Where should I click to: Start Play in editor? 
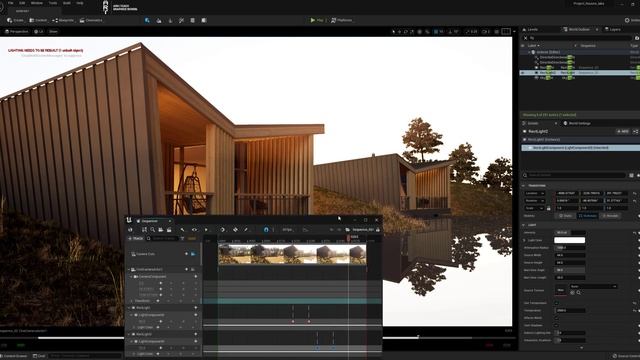316,20
